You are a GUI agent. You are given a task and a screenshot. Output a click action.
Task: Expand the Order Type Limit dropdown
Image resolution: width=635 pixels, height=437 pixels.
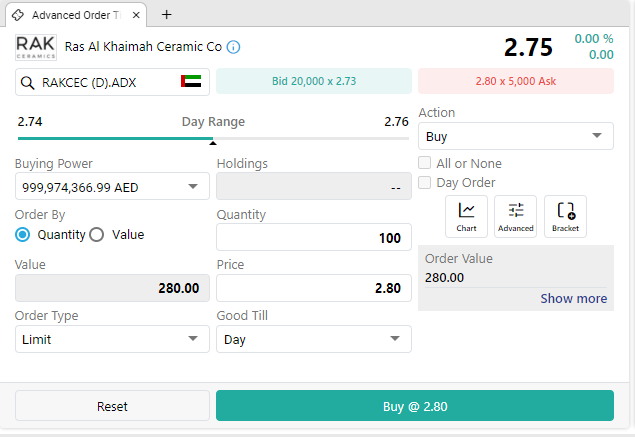click(x=112, y=339)
